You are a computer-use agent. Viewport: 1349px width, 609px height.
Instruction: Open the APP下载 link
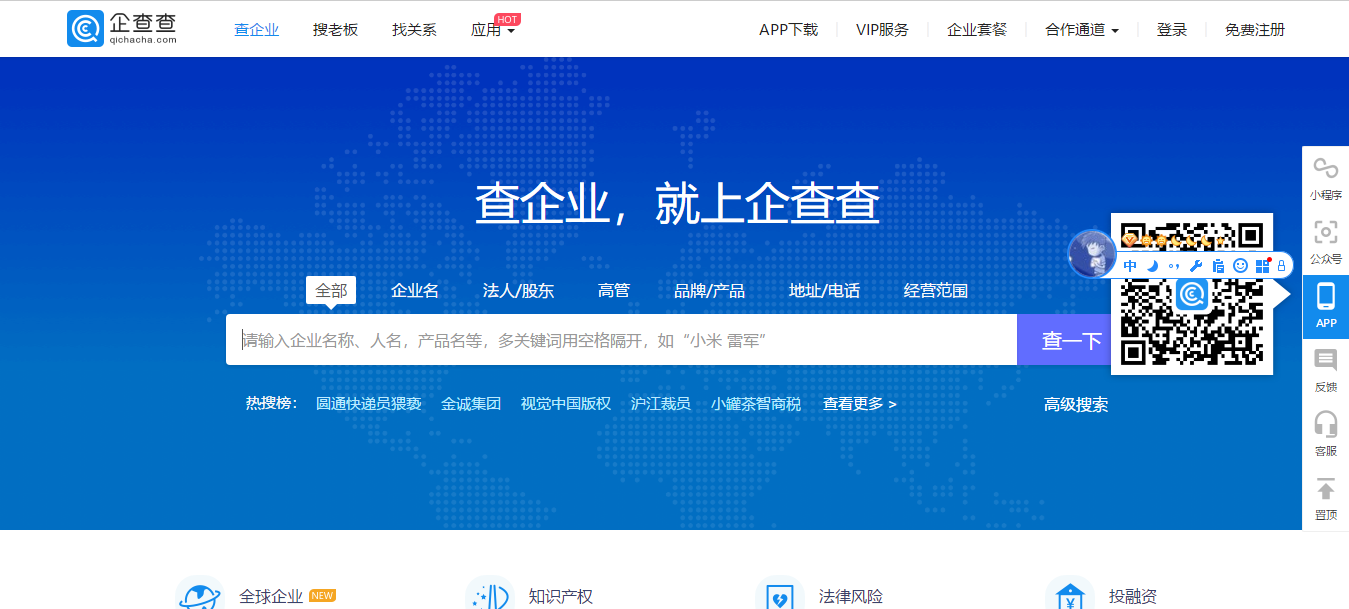tap(788, 30)
